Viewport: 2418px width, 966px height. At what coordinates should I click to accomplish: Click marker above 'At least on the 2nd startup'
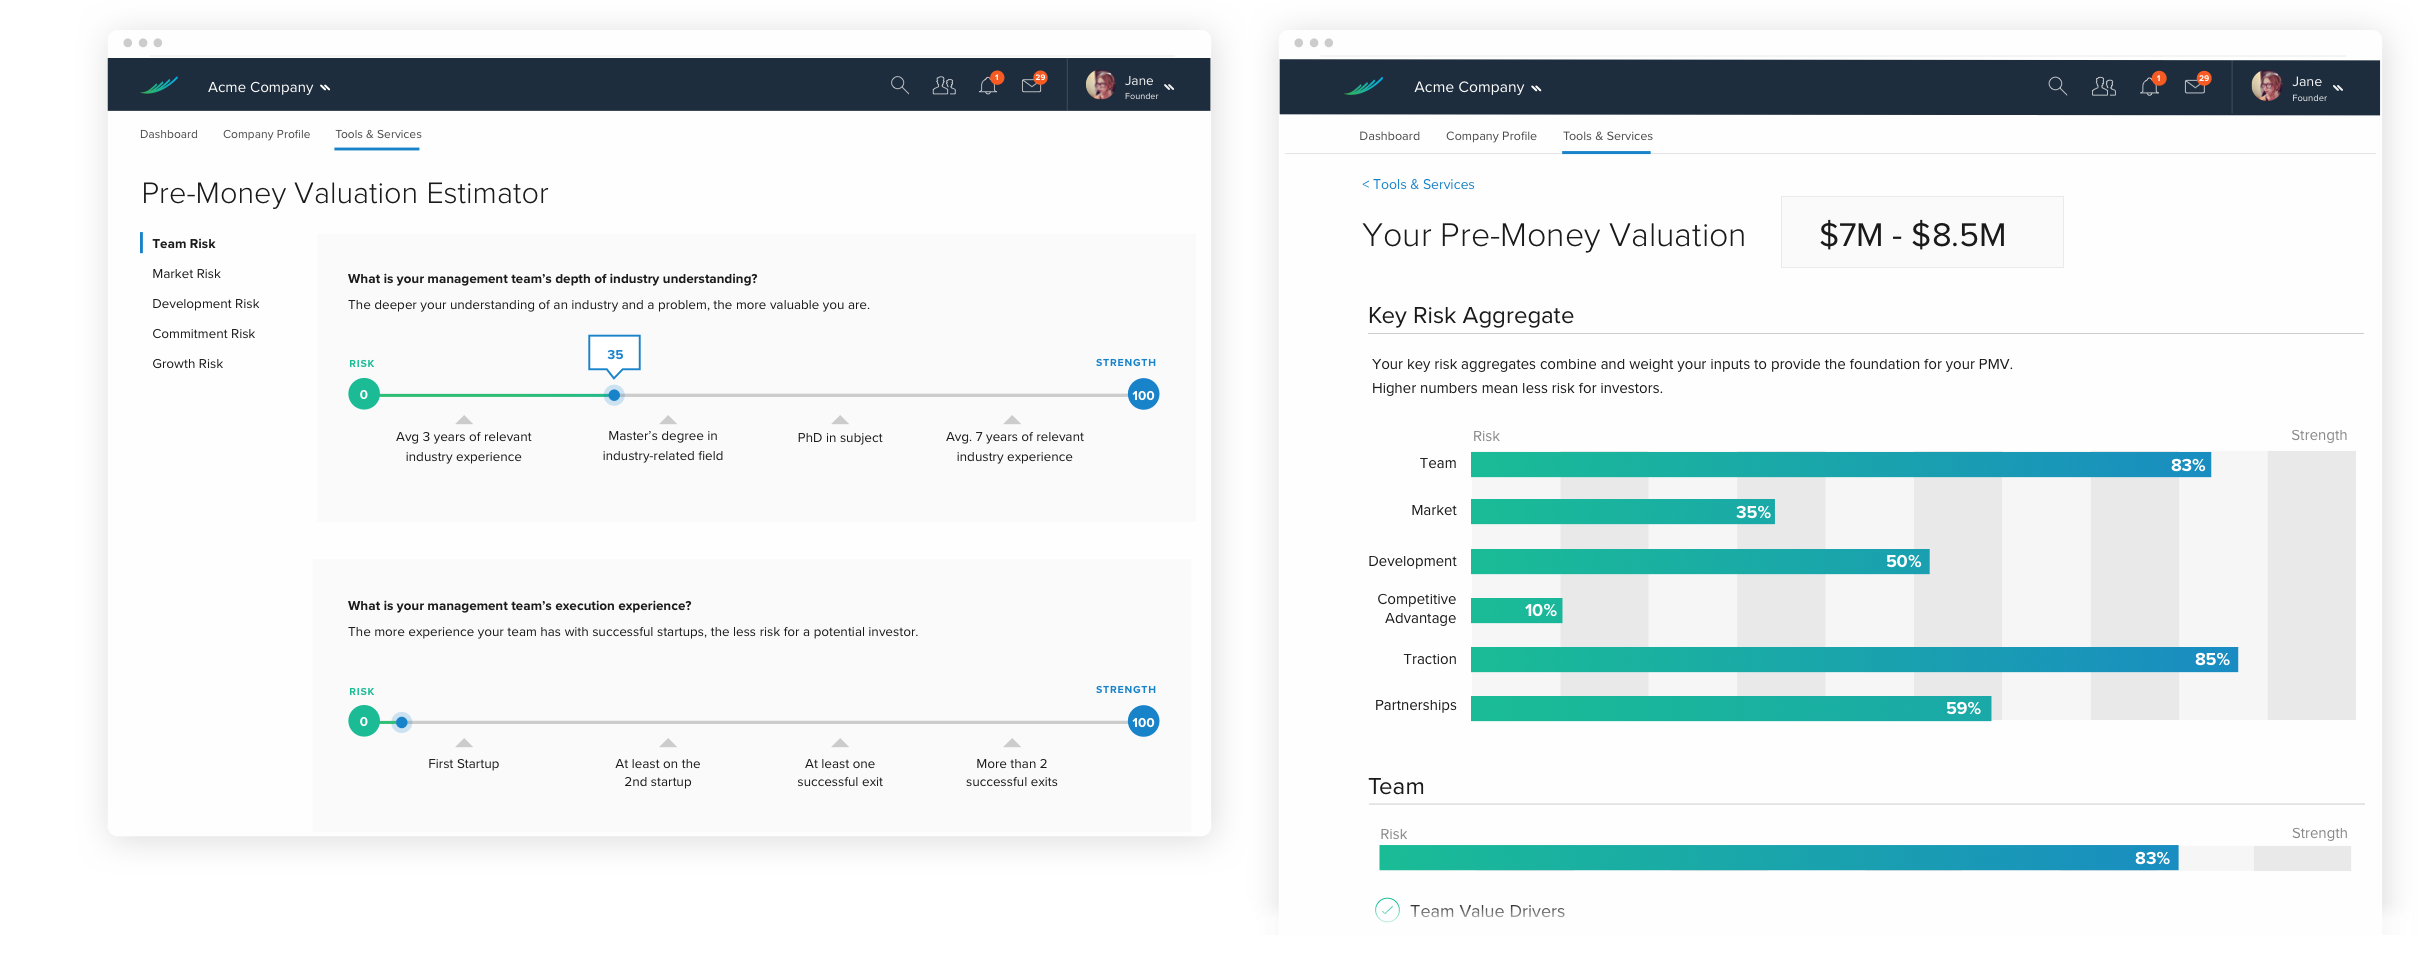[668, 743]
